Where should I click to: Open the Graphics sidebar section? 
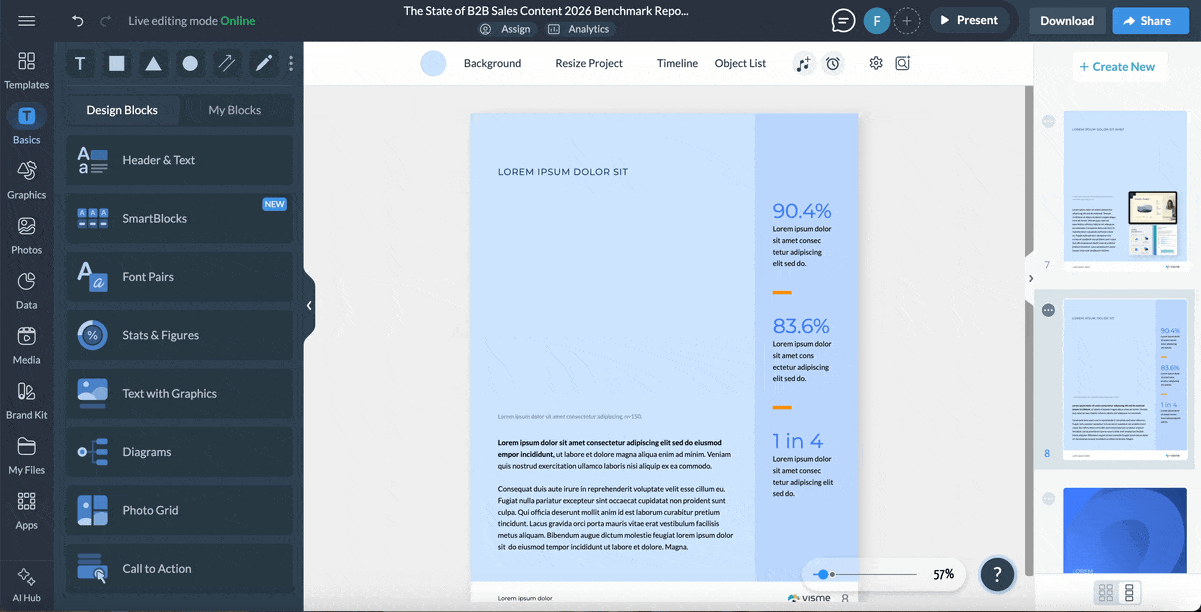click(x=27, y=180)
